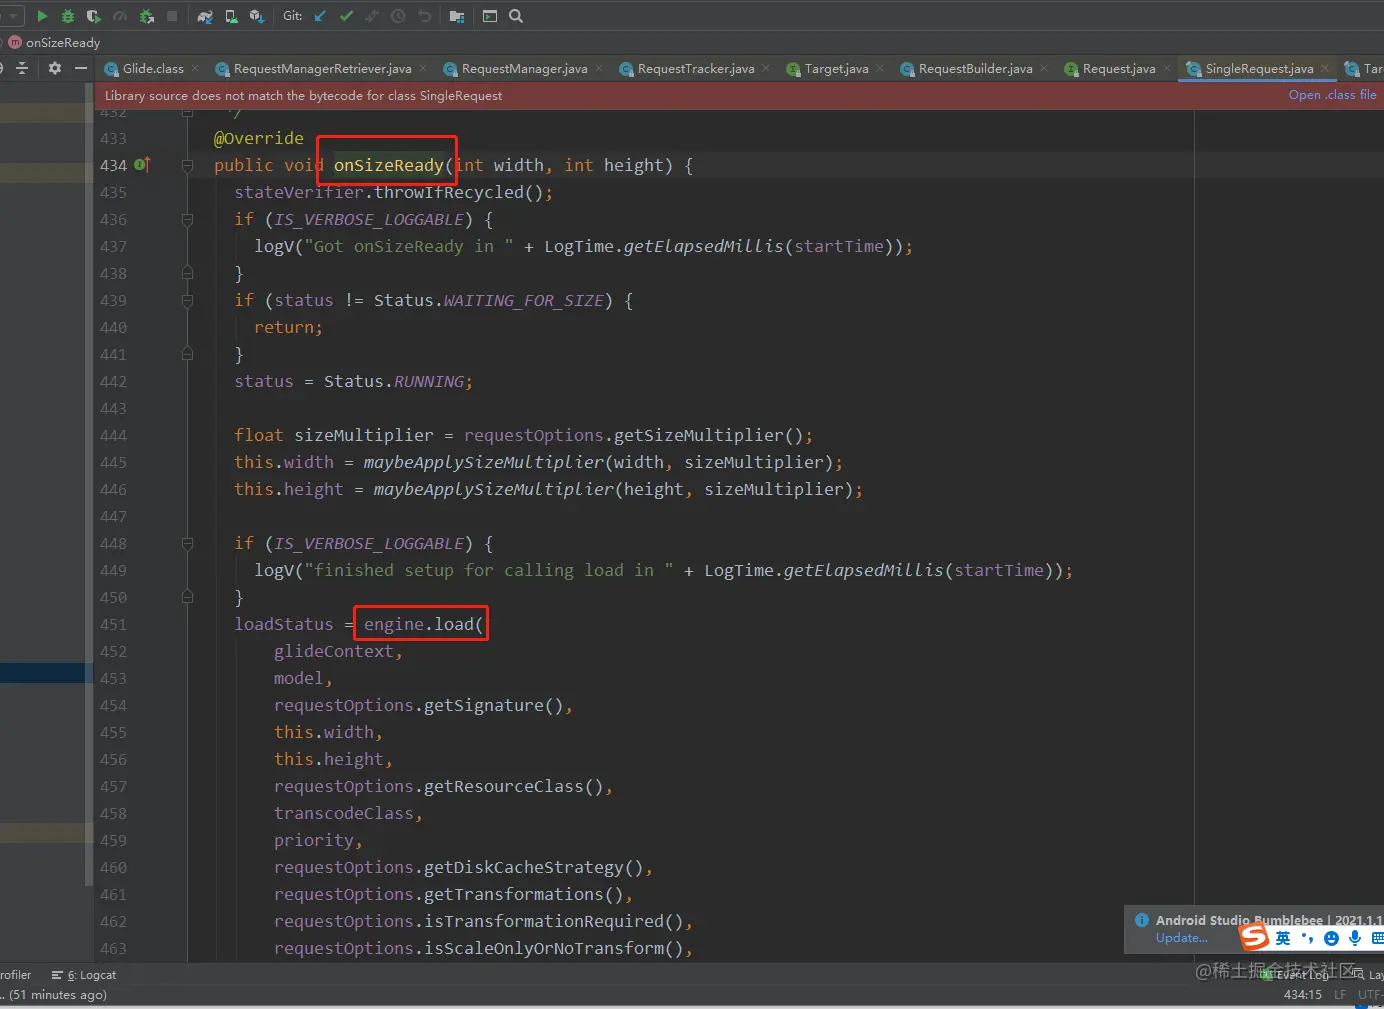1384x1009 pixels.
Task: Open Search Everywhere magnifier icon
Action: (x=516, y=16)
